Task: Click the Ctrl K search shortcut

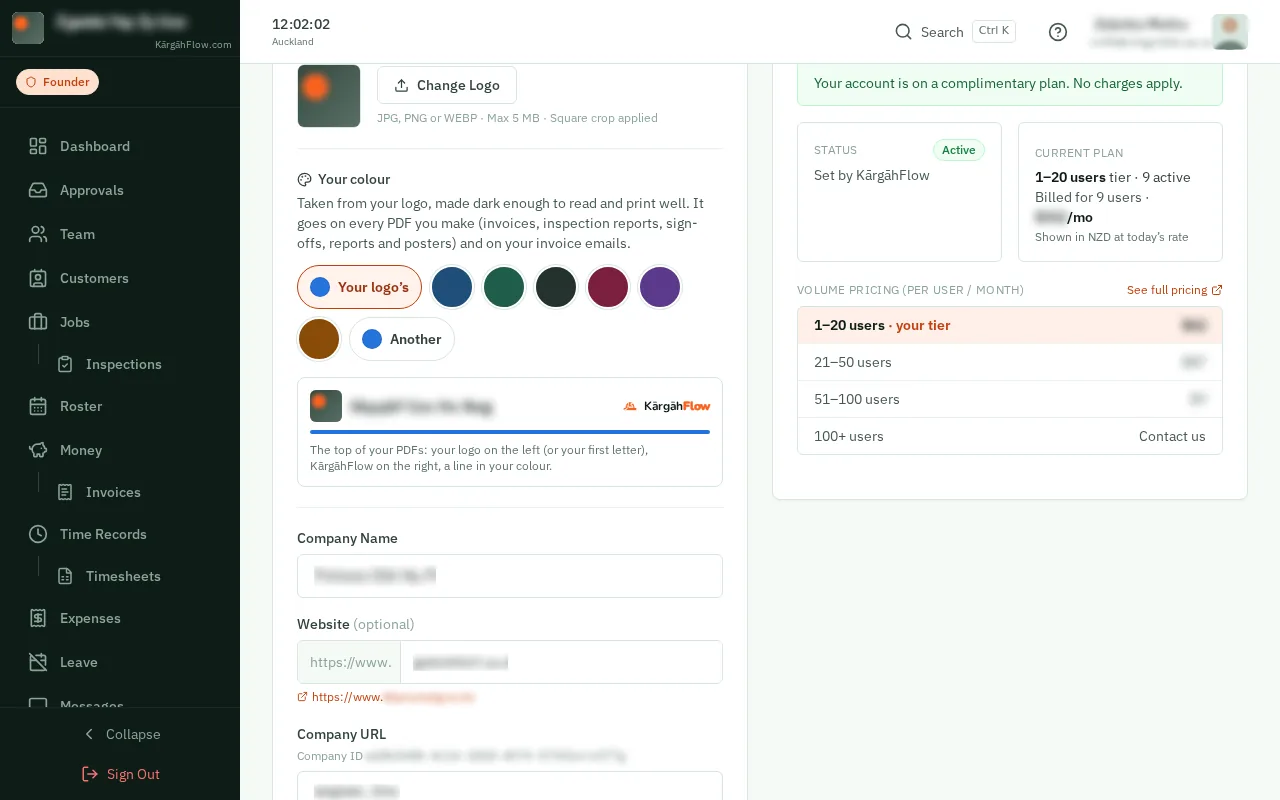Action: click(994, 31)
